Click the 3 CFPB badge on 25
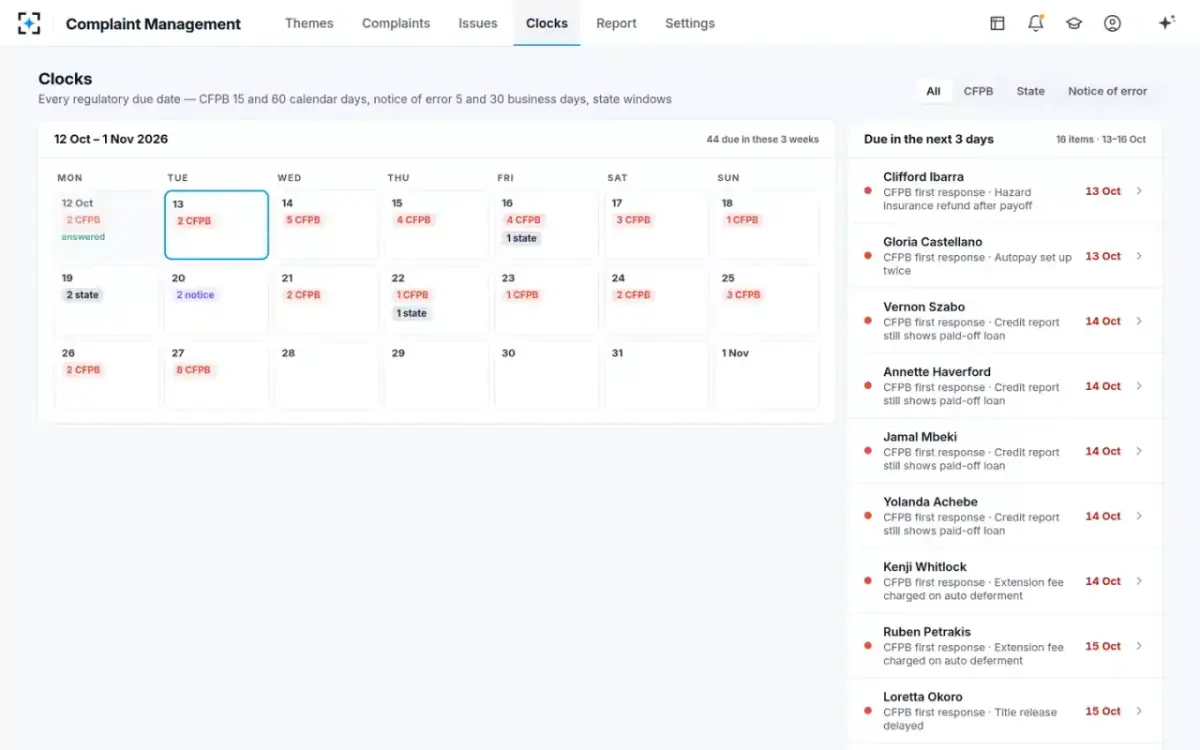Screen dimensions: 1200x750 coord(743,295)
